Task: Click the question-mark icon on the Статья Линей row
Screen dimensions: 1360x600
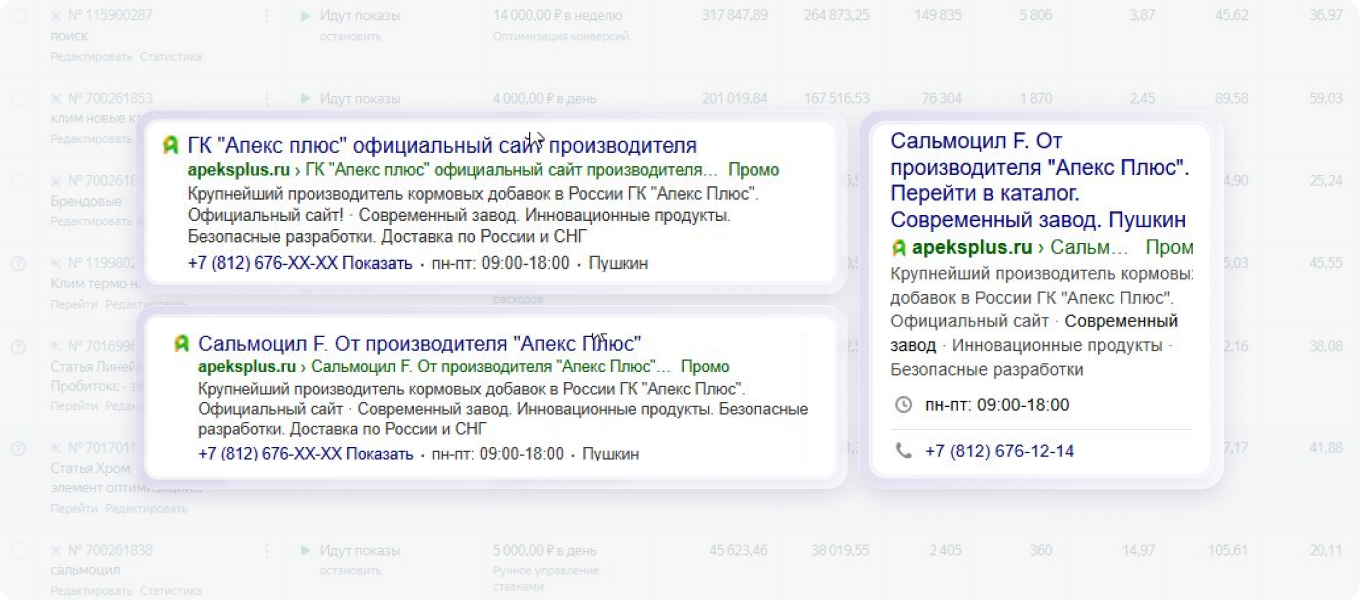Action: click(17, 347)
